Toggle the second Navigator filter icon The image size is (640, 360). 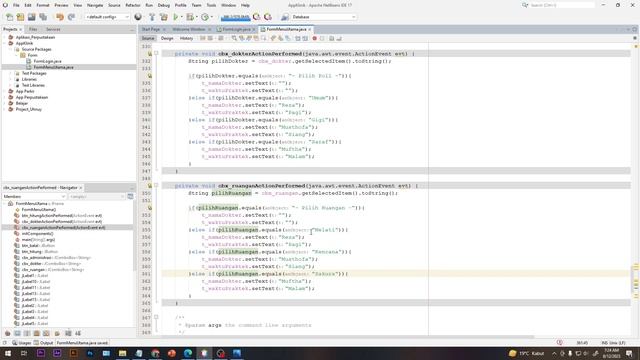pos(17,333)
